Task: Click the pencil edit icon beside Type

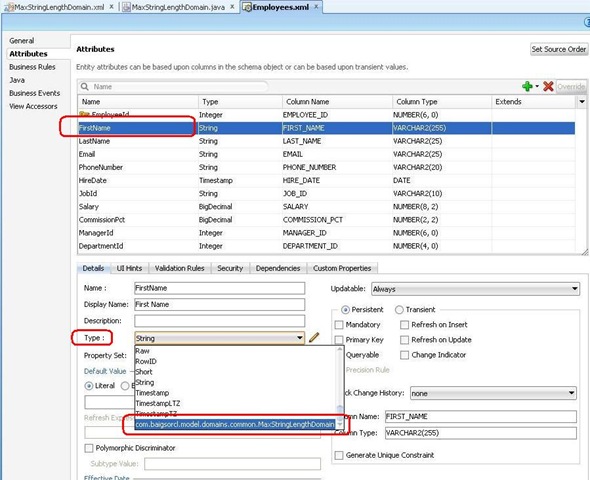Action: [x=314, y=337]
